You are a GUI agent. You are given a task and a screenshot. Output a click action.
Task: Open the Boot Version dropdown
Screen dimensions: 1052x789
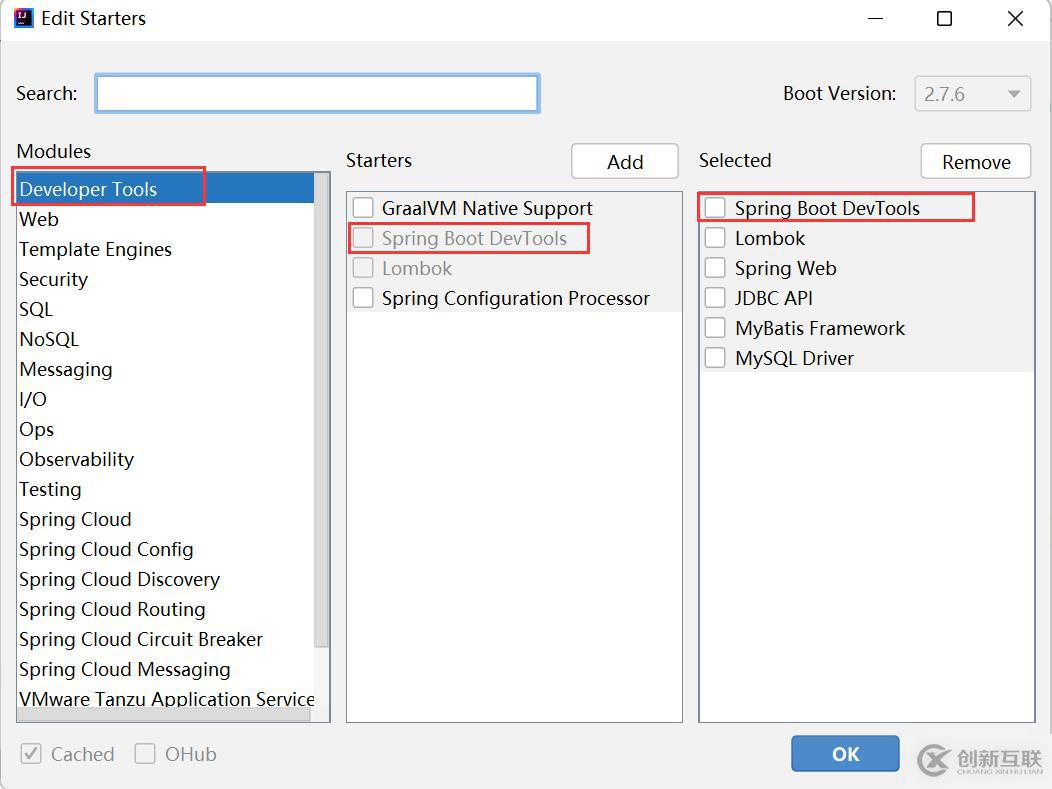(x=972, y=94)
